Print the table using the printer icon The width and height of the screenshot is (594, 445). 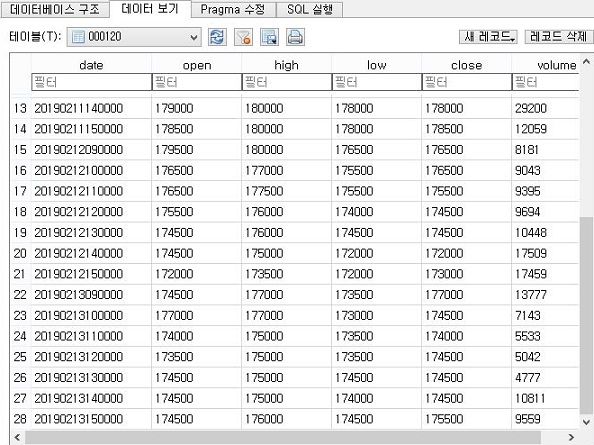tap(295, 37)
